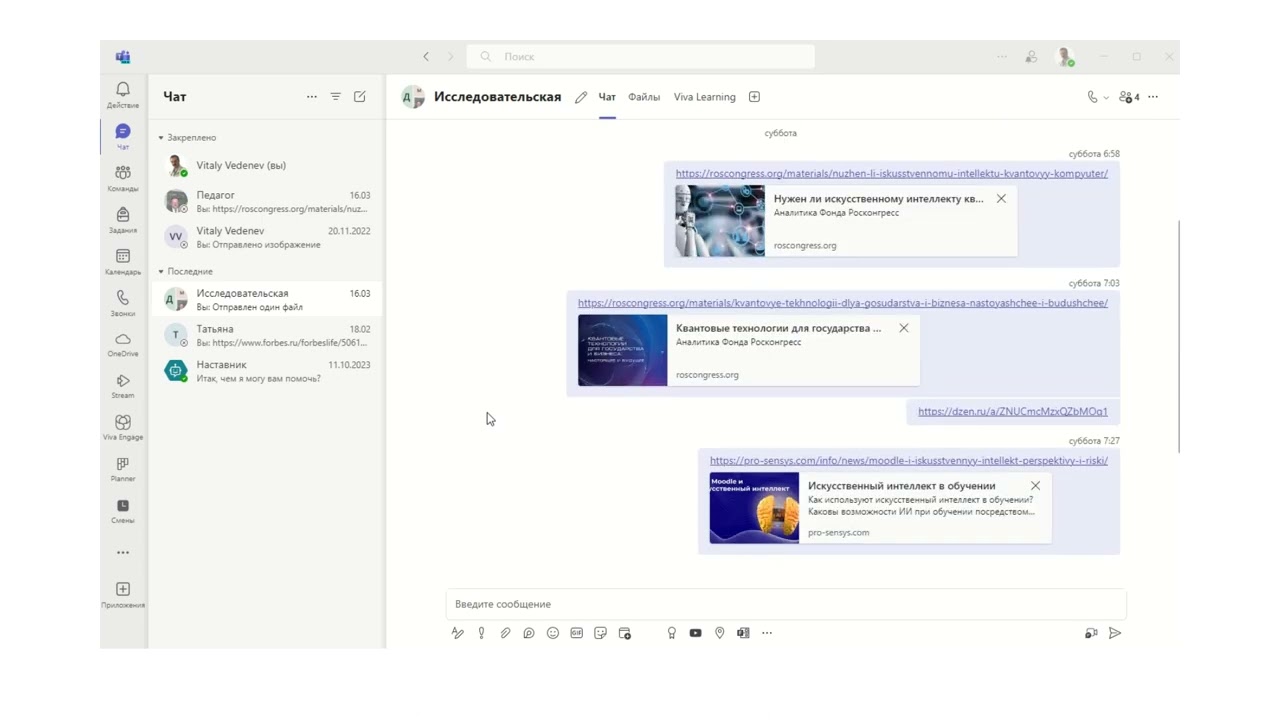Insert a GIF
This screenshot has width=1280, height=720.
tap(577, 633)
